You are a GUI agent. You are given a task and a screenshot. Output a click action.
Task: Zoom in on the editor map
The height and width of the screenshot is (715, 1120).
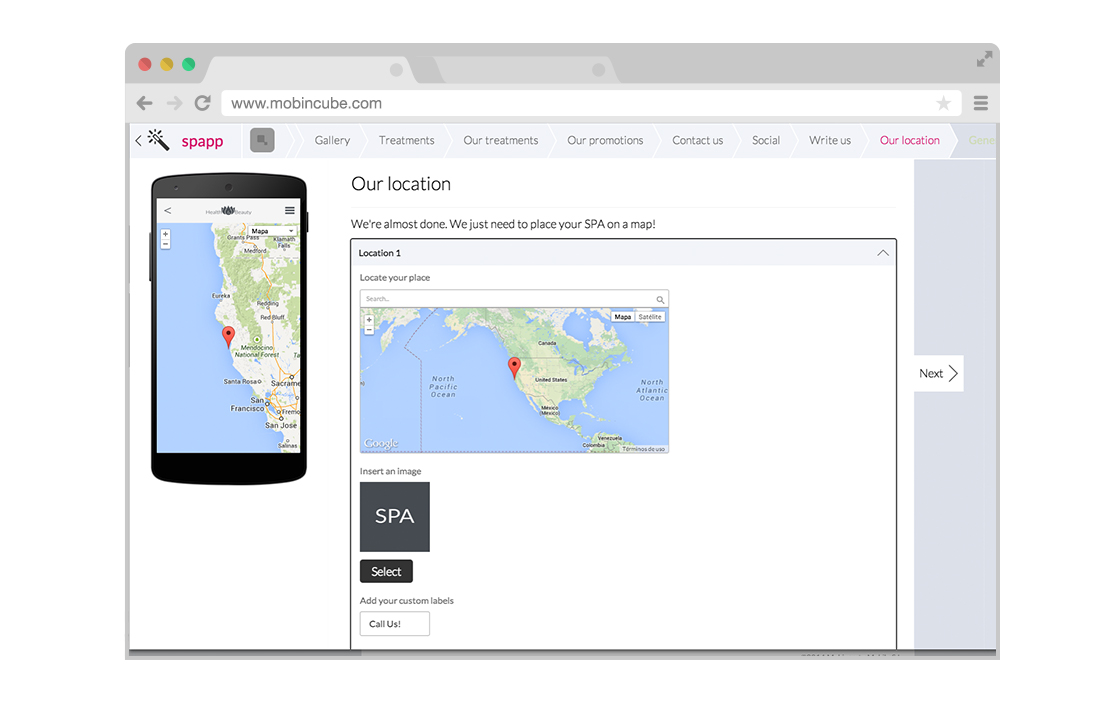[369, 319]
